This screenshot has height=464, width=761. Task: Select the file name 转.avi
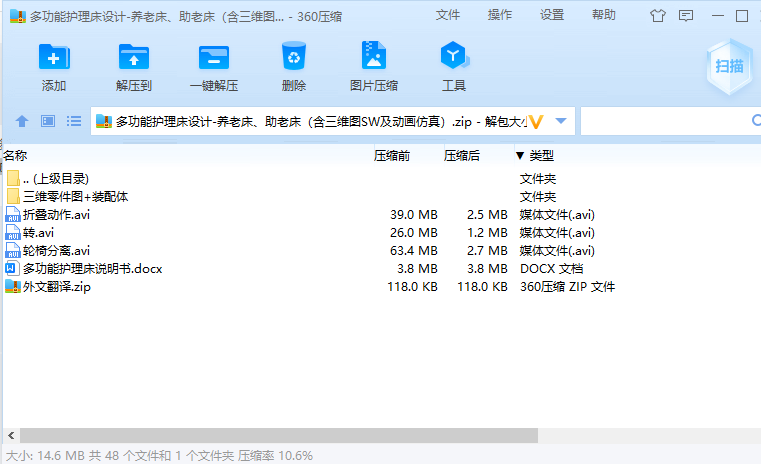click(38, 232)
